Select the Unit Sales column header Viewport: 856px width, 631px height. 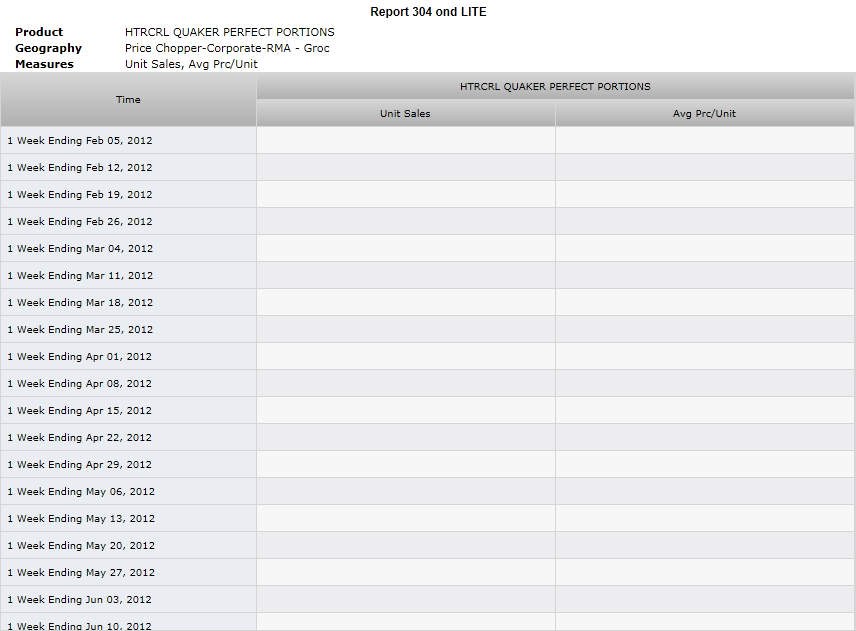[x=406, y=114]
